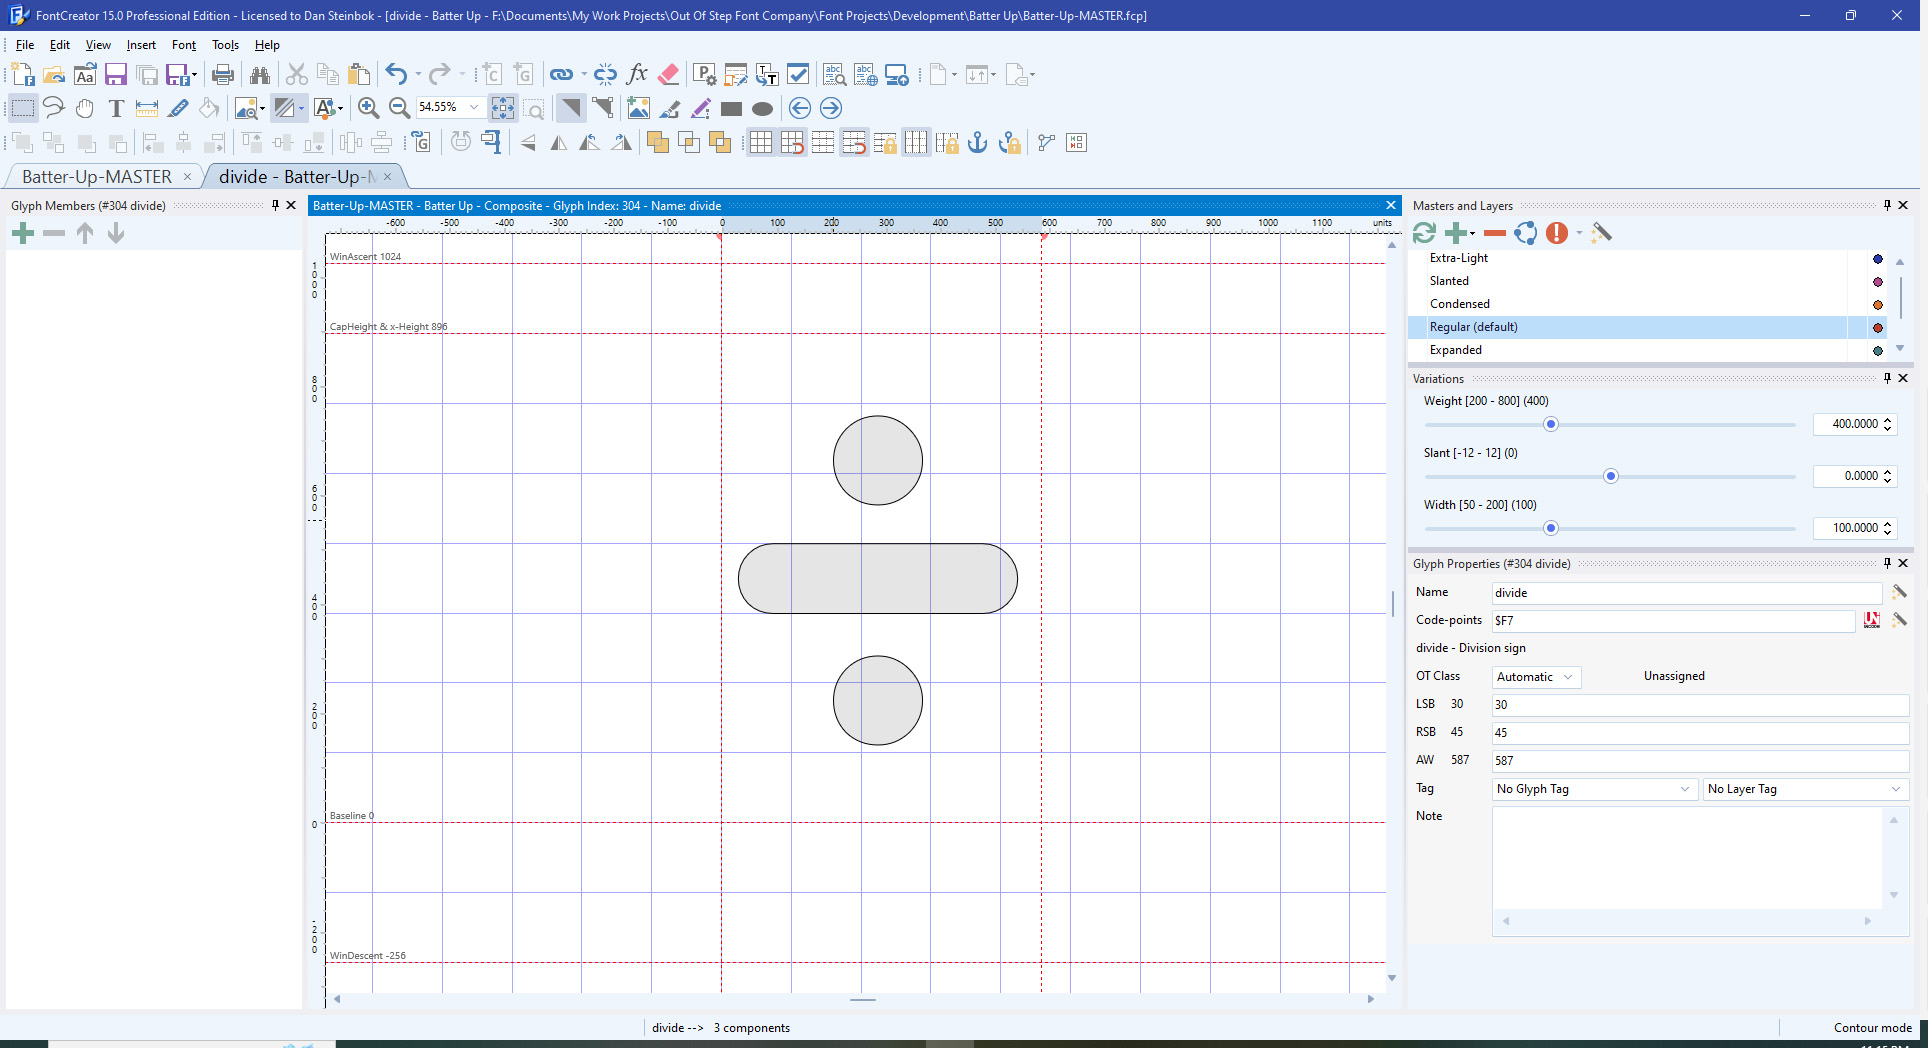Image resolution: width=1928 pixels, height=1048 pixels.
Task: Click the glyph Name input field
Action: tap(1686, 593)
